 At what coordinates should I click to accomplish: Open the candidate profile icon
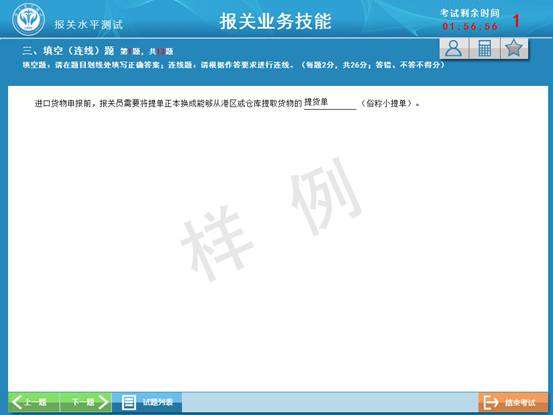tap(454, 48)
